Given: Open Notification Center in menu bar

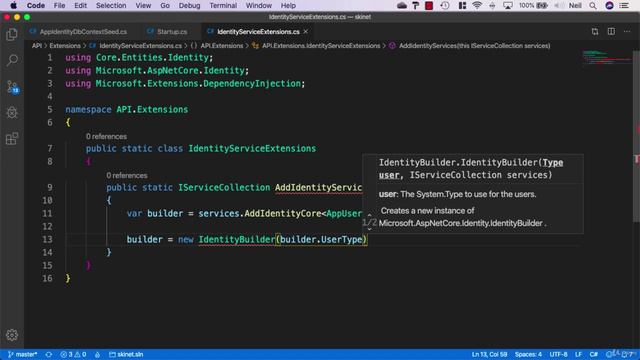Looking at the screenshot, I should click(x=624, y=5).
